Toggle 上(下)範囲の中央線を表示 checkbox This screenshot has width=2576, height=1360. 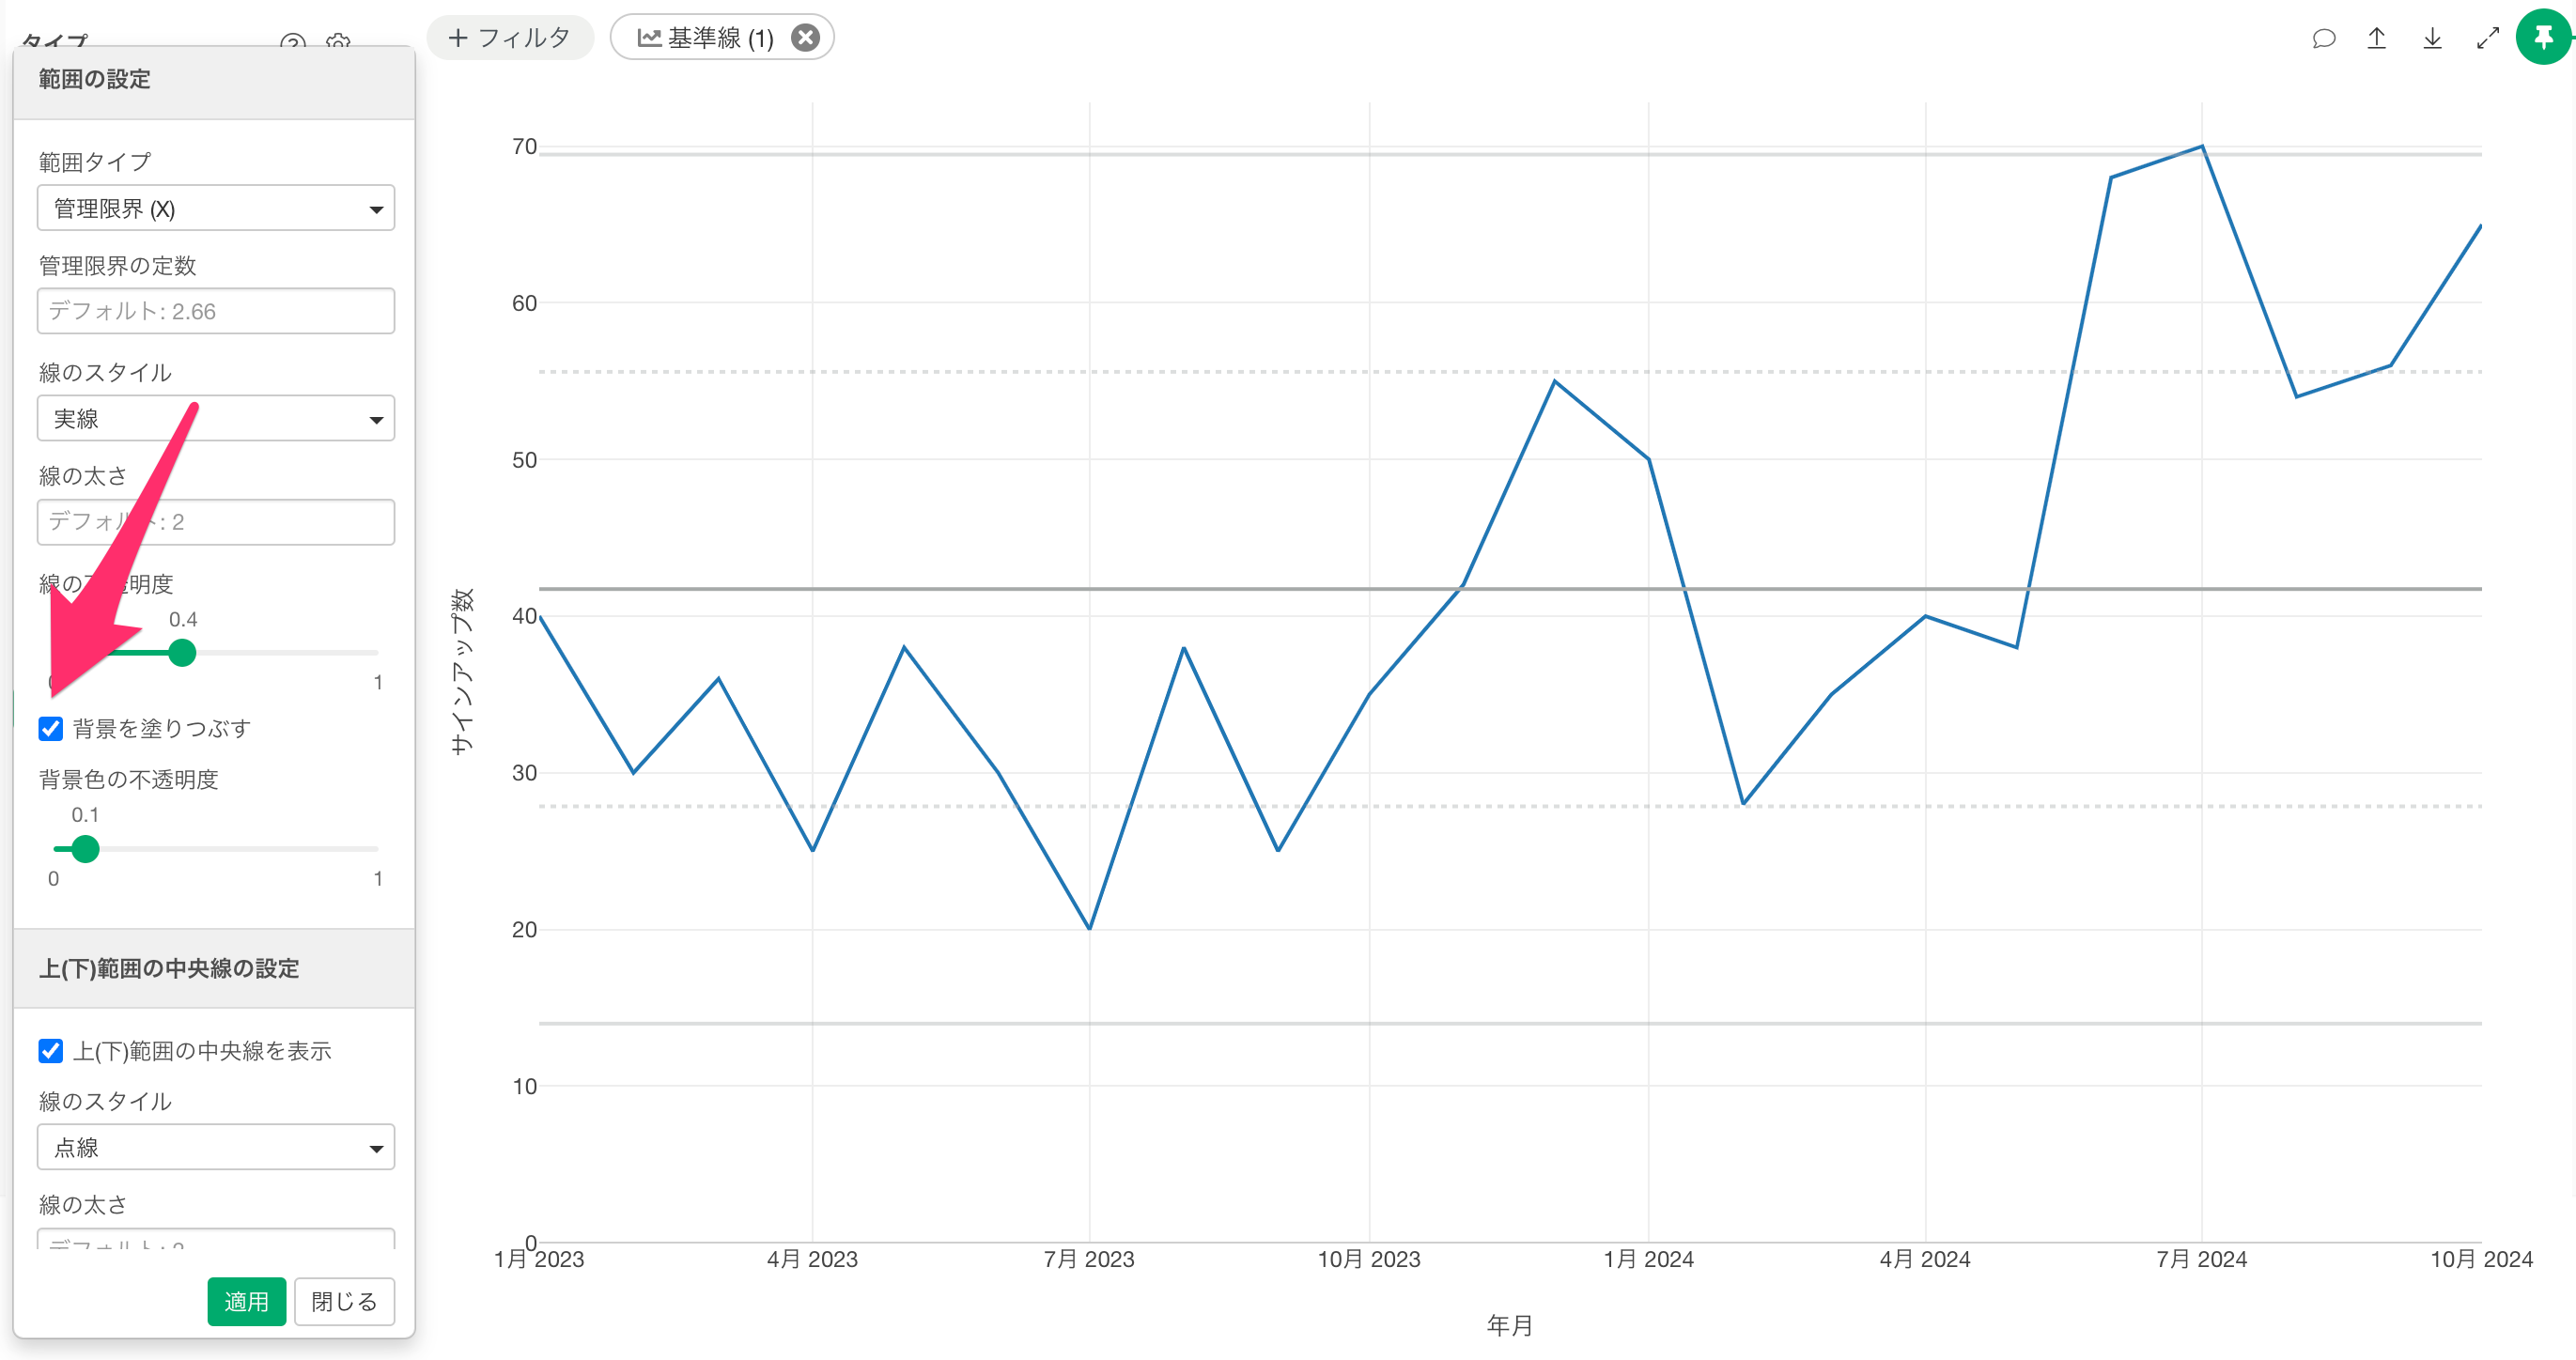tap(51, 1050)
